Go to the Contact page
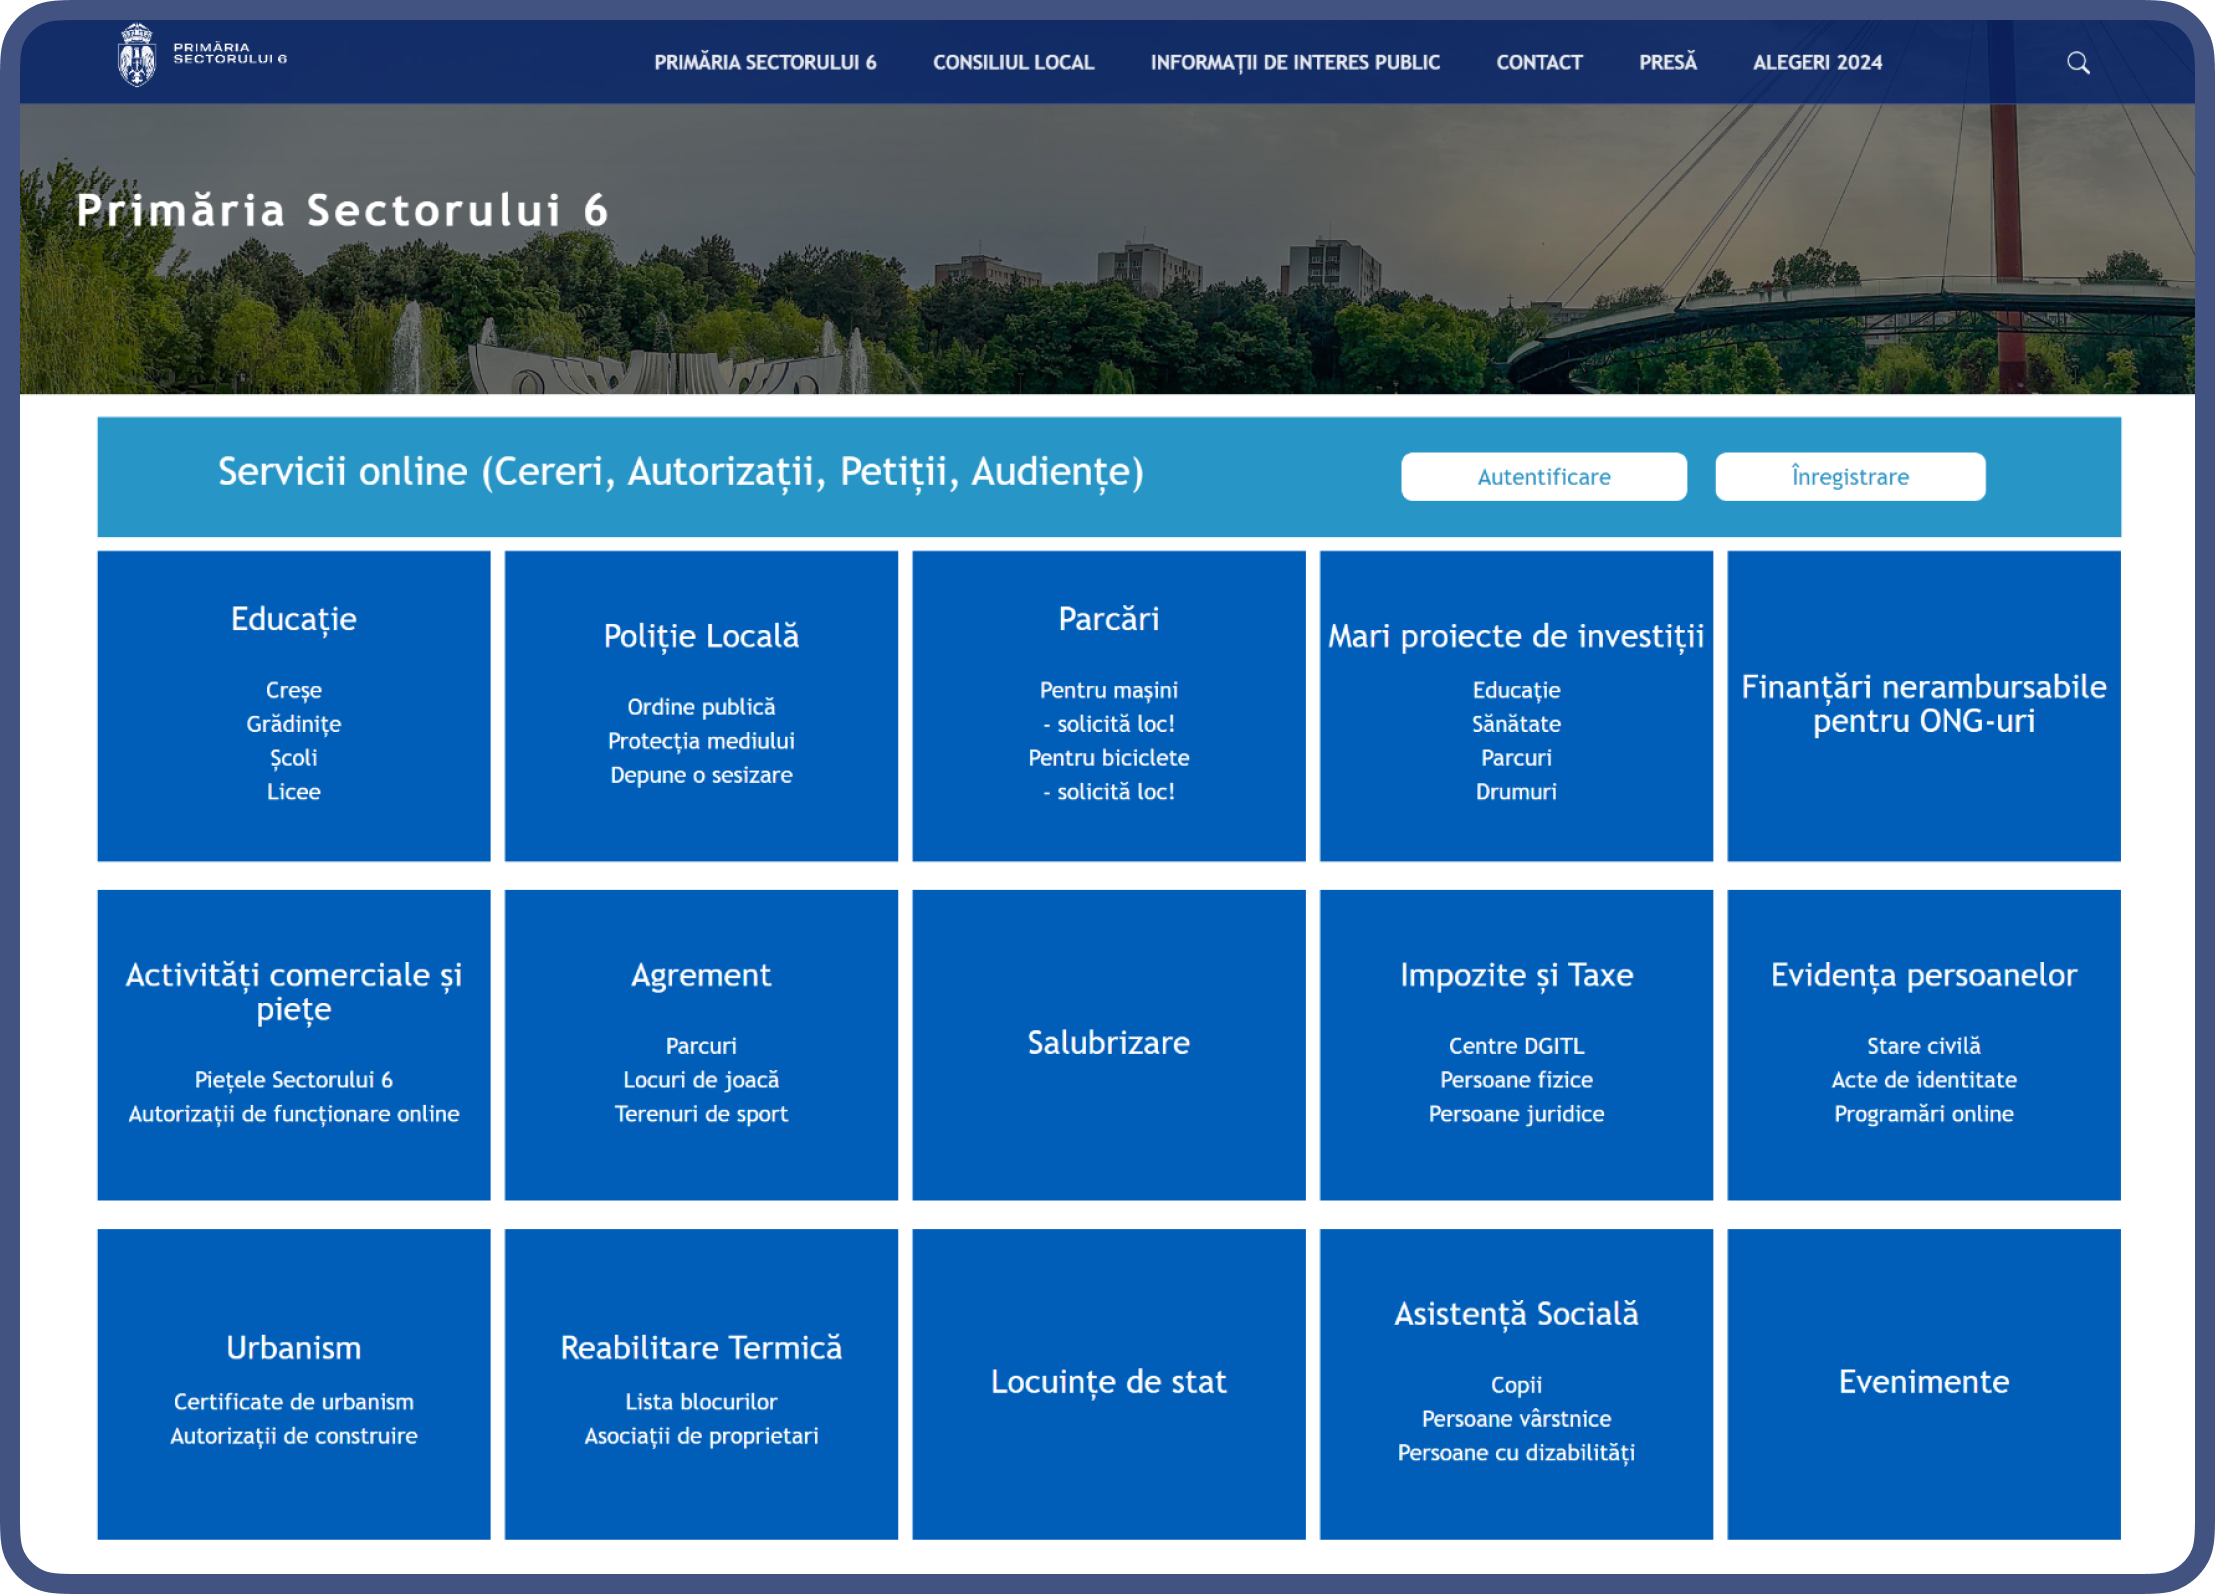The width and height of the screenshot is (2215, 1594). click(x=1539, y=62)
